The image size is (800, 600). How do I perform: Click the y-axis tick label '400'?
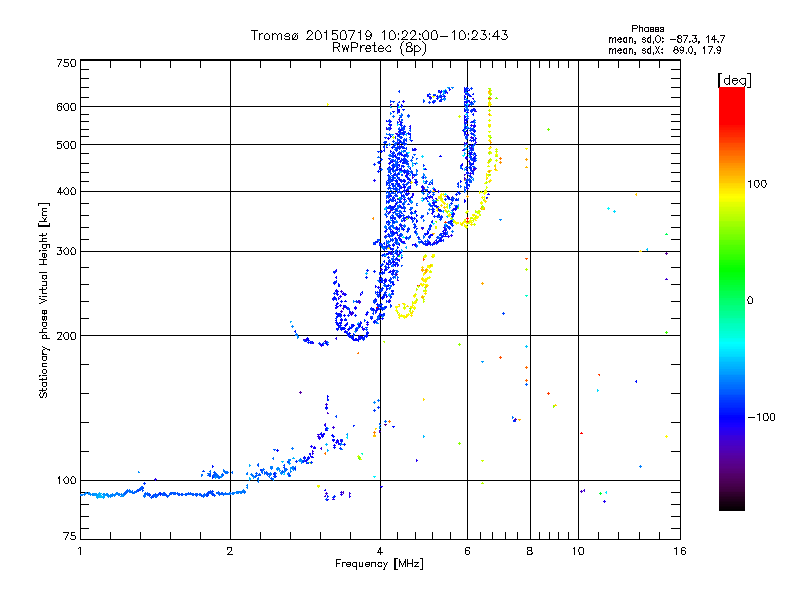[x=66, y=192]
